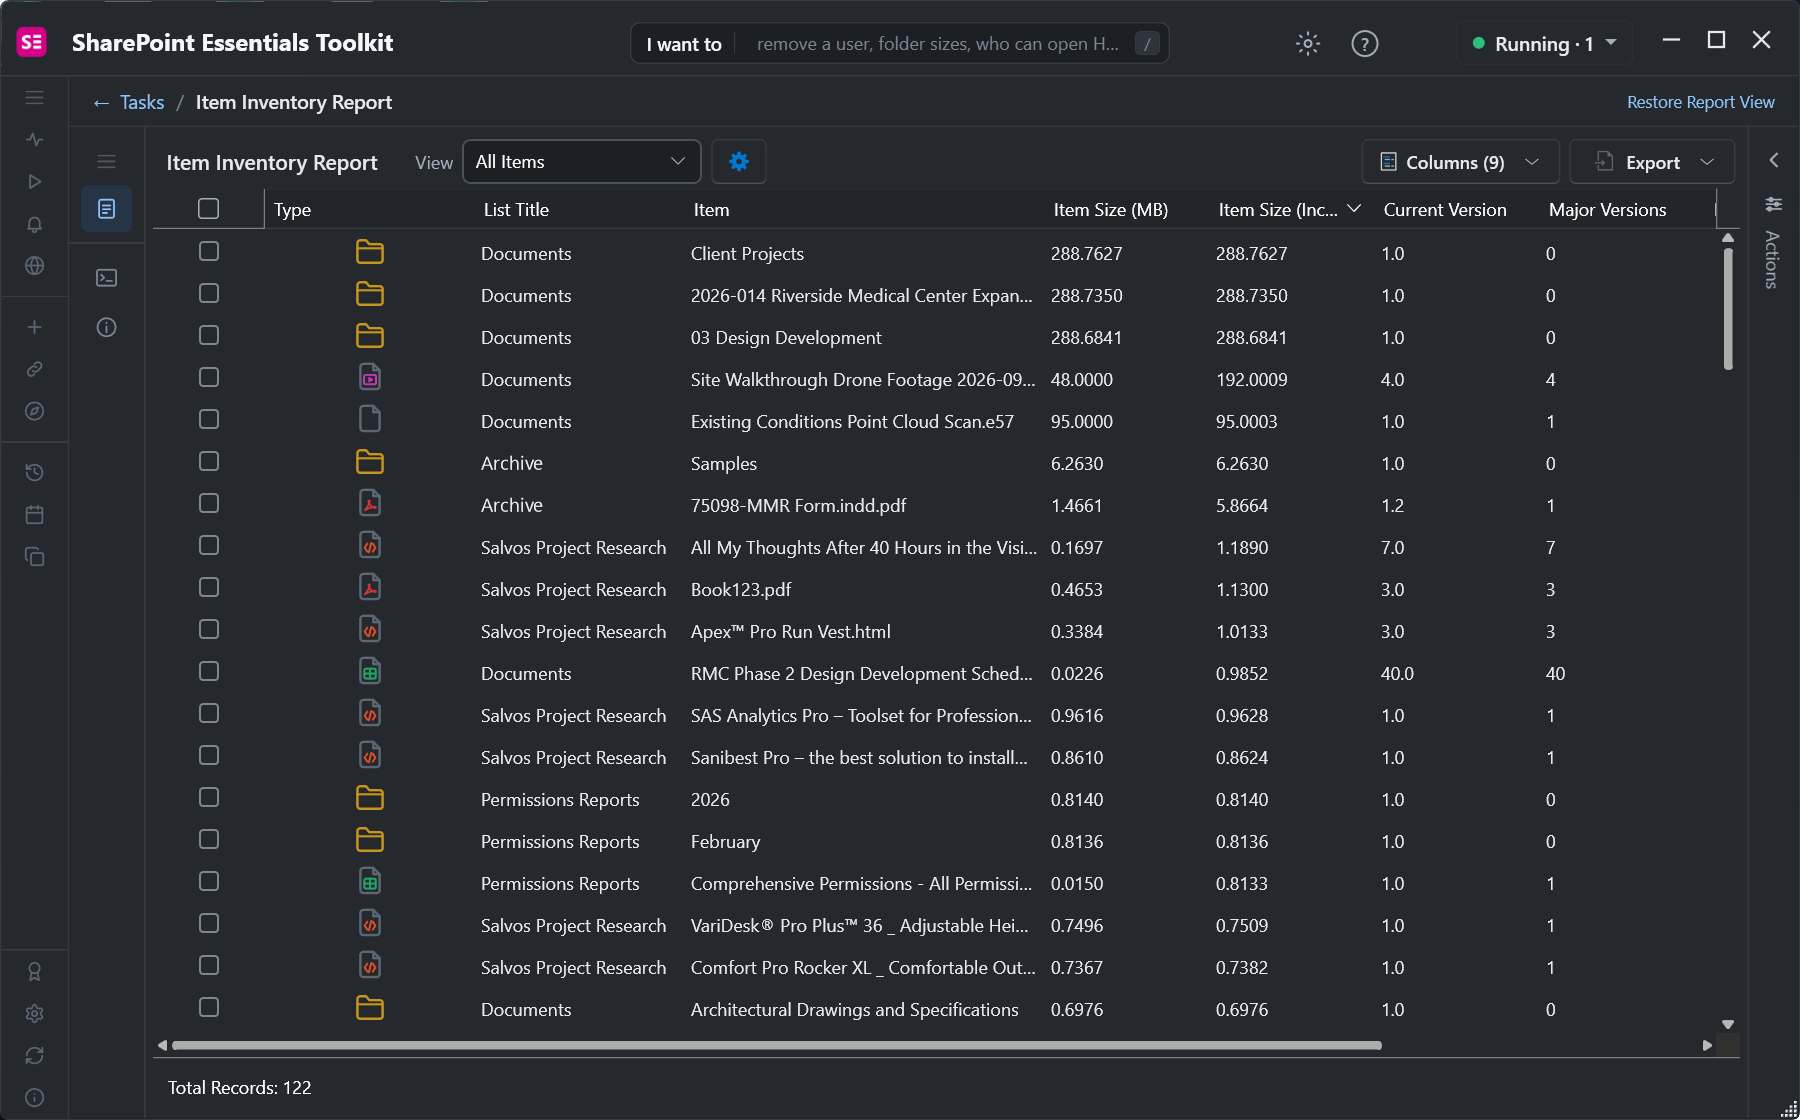
Task: Select checkbox for Site Walkthrough Drone Footage row
Action: click(x=209, y=377)
